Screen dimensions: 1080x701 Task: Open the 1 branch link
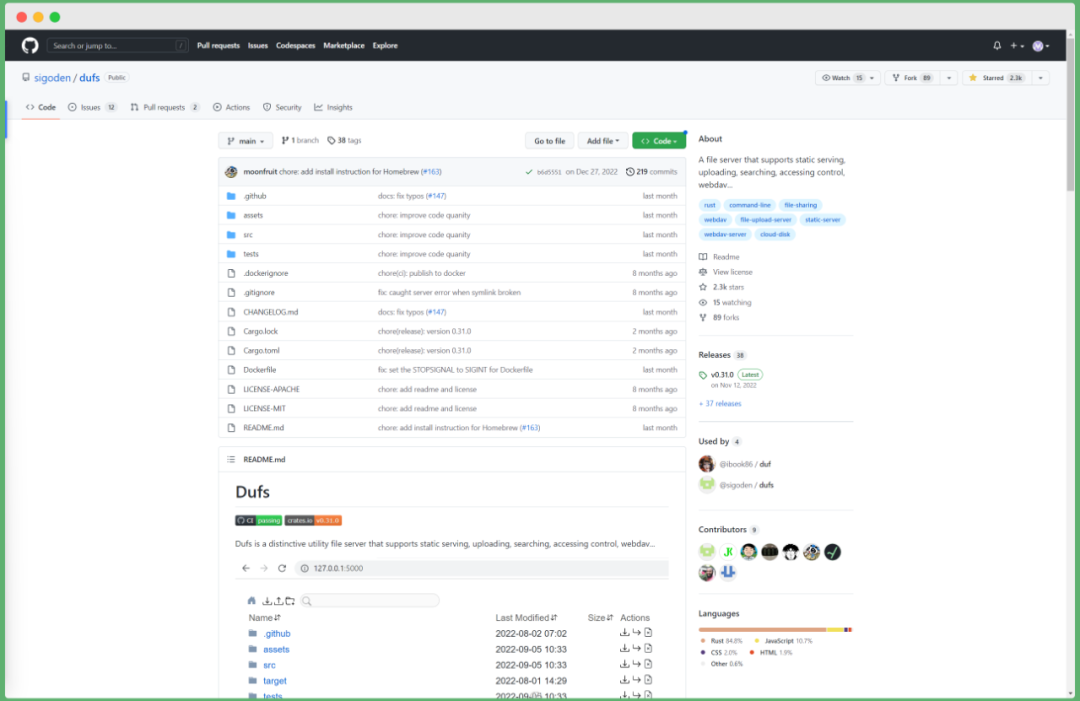point(300,140)
